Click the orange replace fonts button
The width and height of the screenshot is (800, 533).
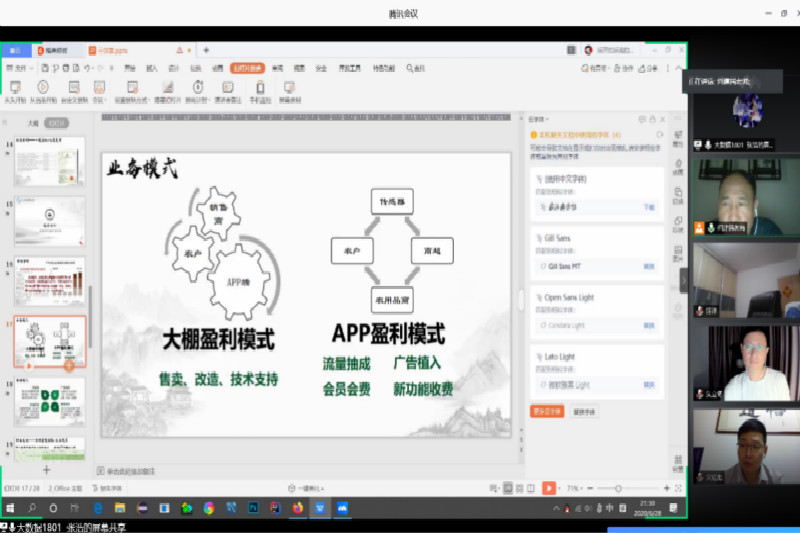tap(547, 410)
